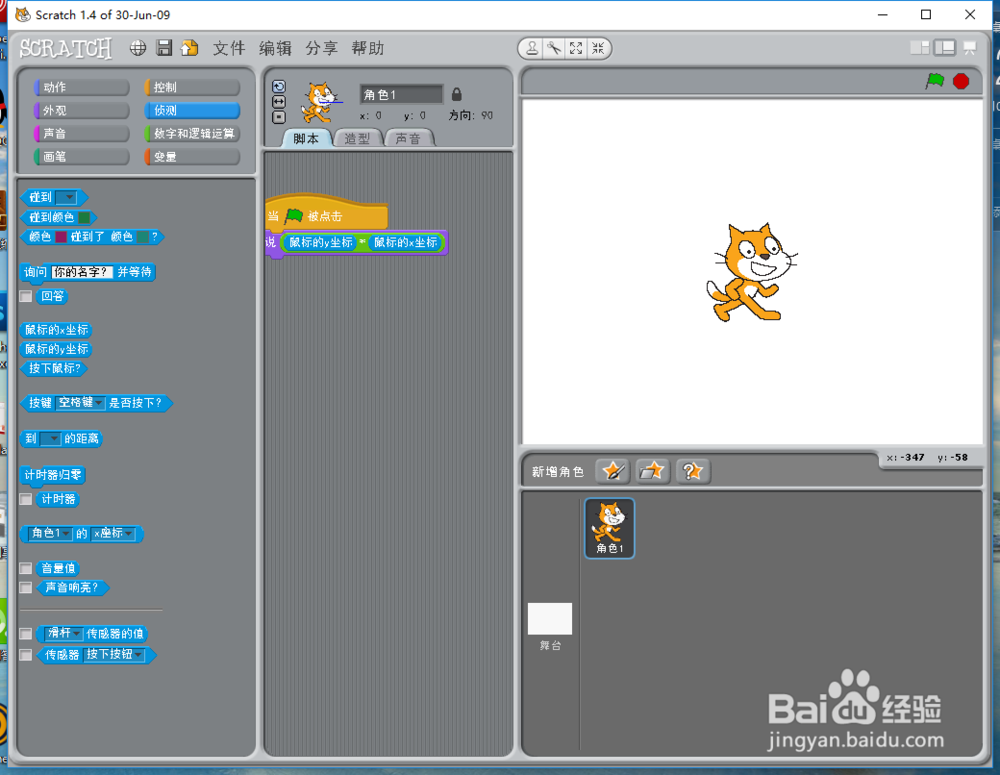Click the green flag to start scripts
This screenshot has width=1000, height=775.
coord(933,82)
